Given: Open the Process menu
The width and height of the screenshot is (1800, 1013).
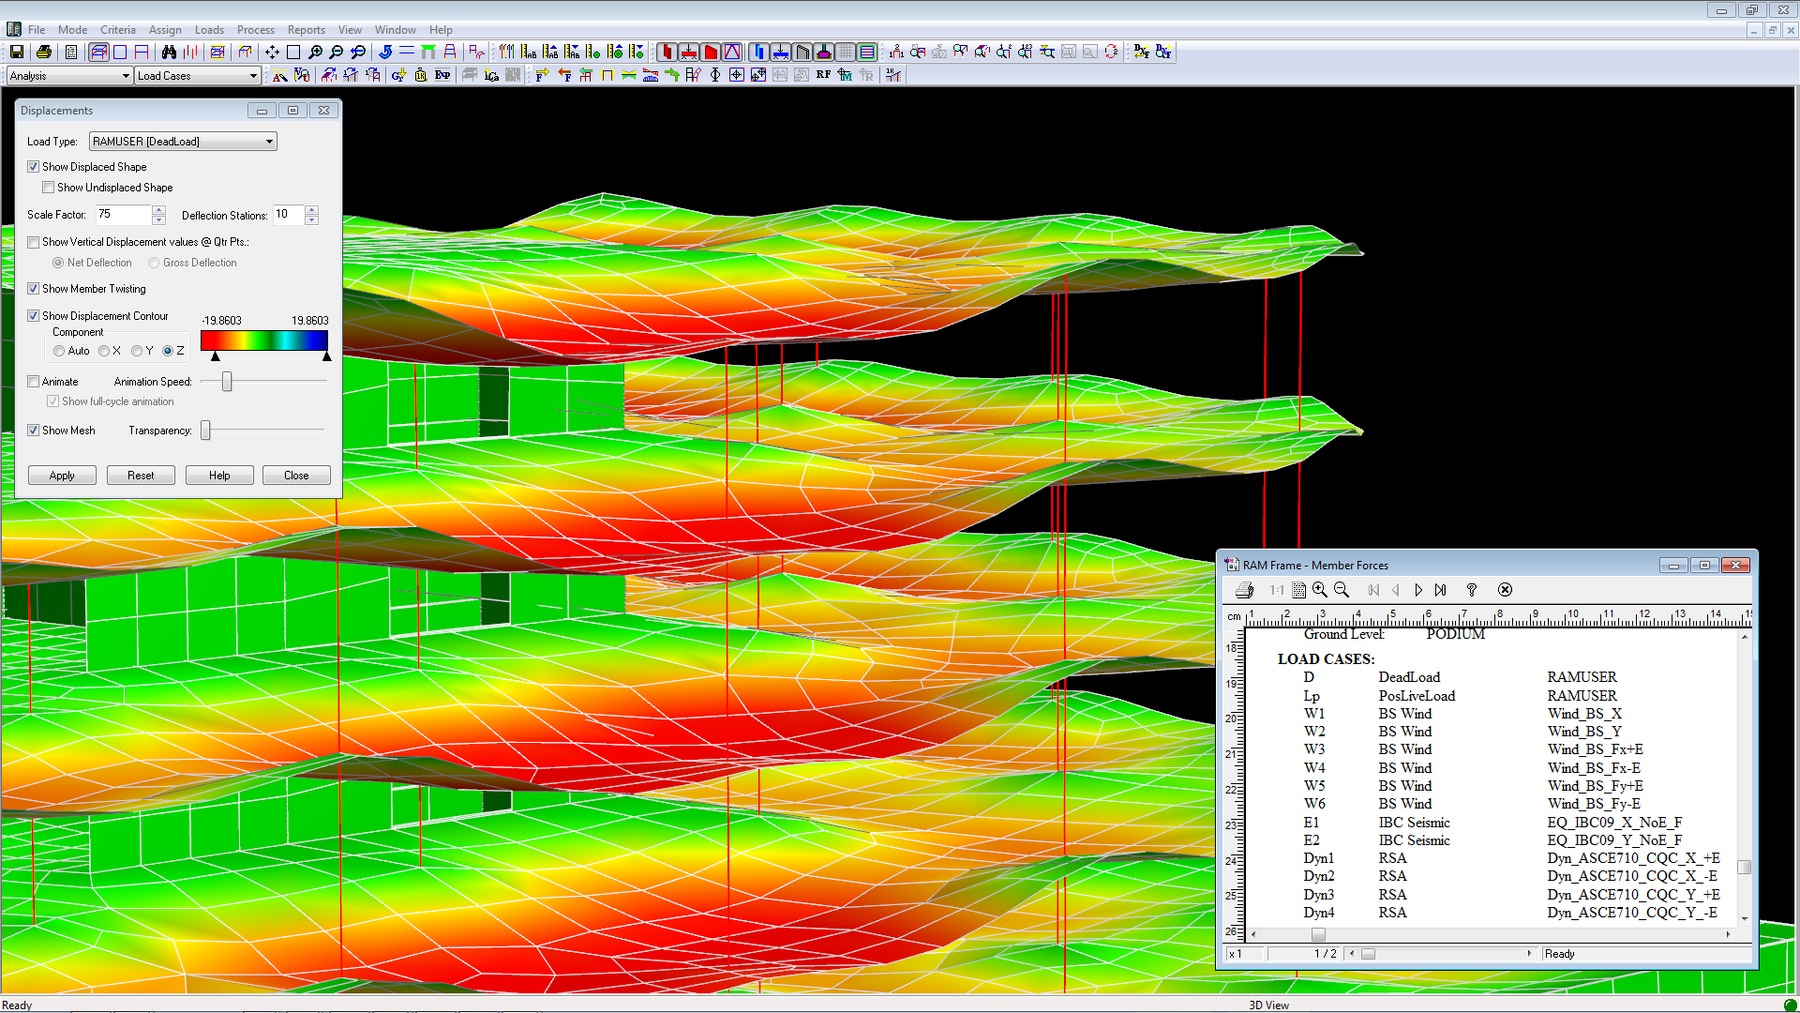Looking at the screenshot, I should click(x=256, y=30).
